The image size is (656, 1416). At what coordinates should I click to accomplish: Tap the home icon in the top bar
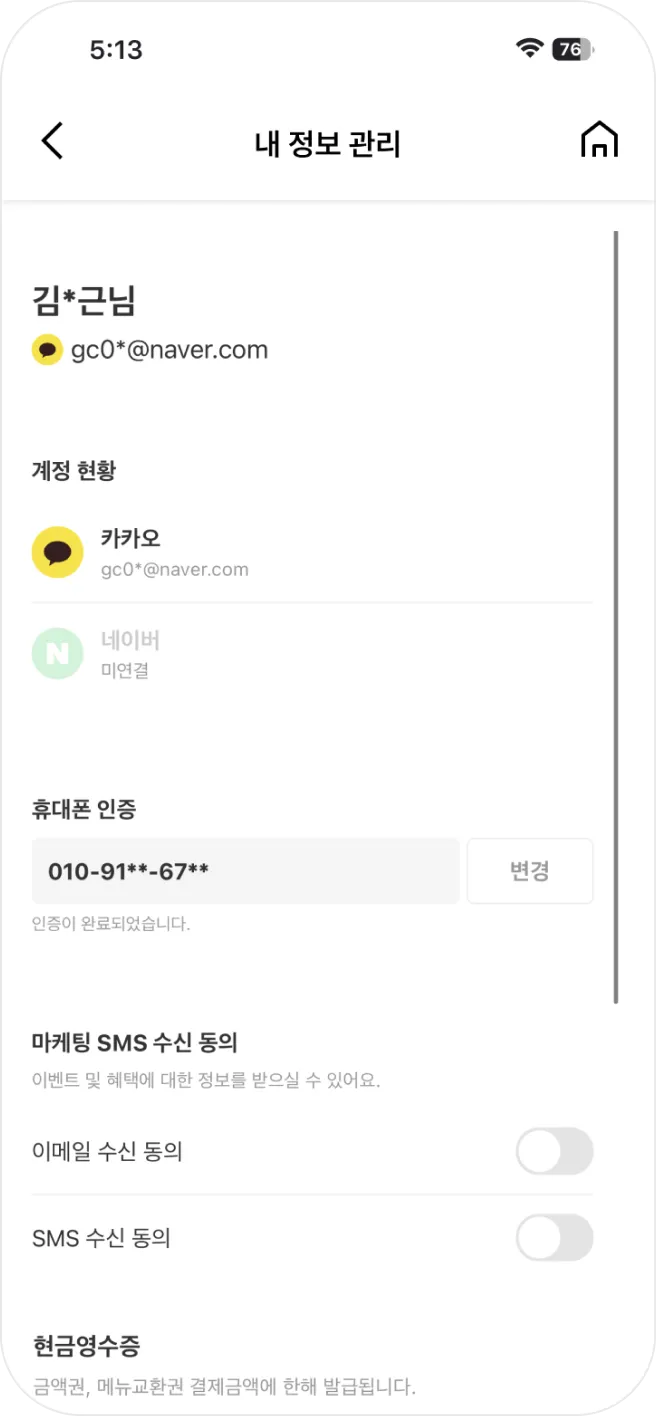tap(599, 141)
